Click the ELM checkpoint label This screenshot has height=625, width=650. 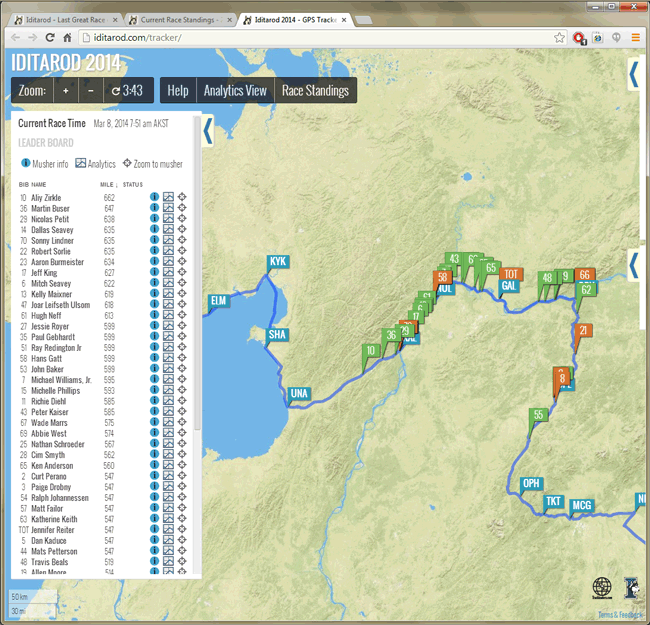(218, 301)
